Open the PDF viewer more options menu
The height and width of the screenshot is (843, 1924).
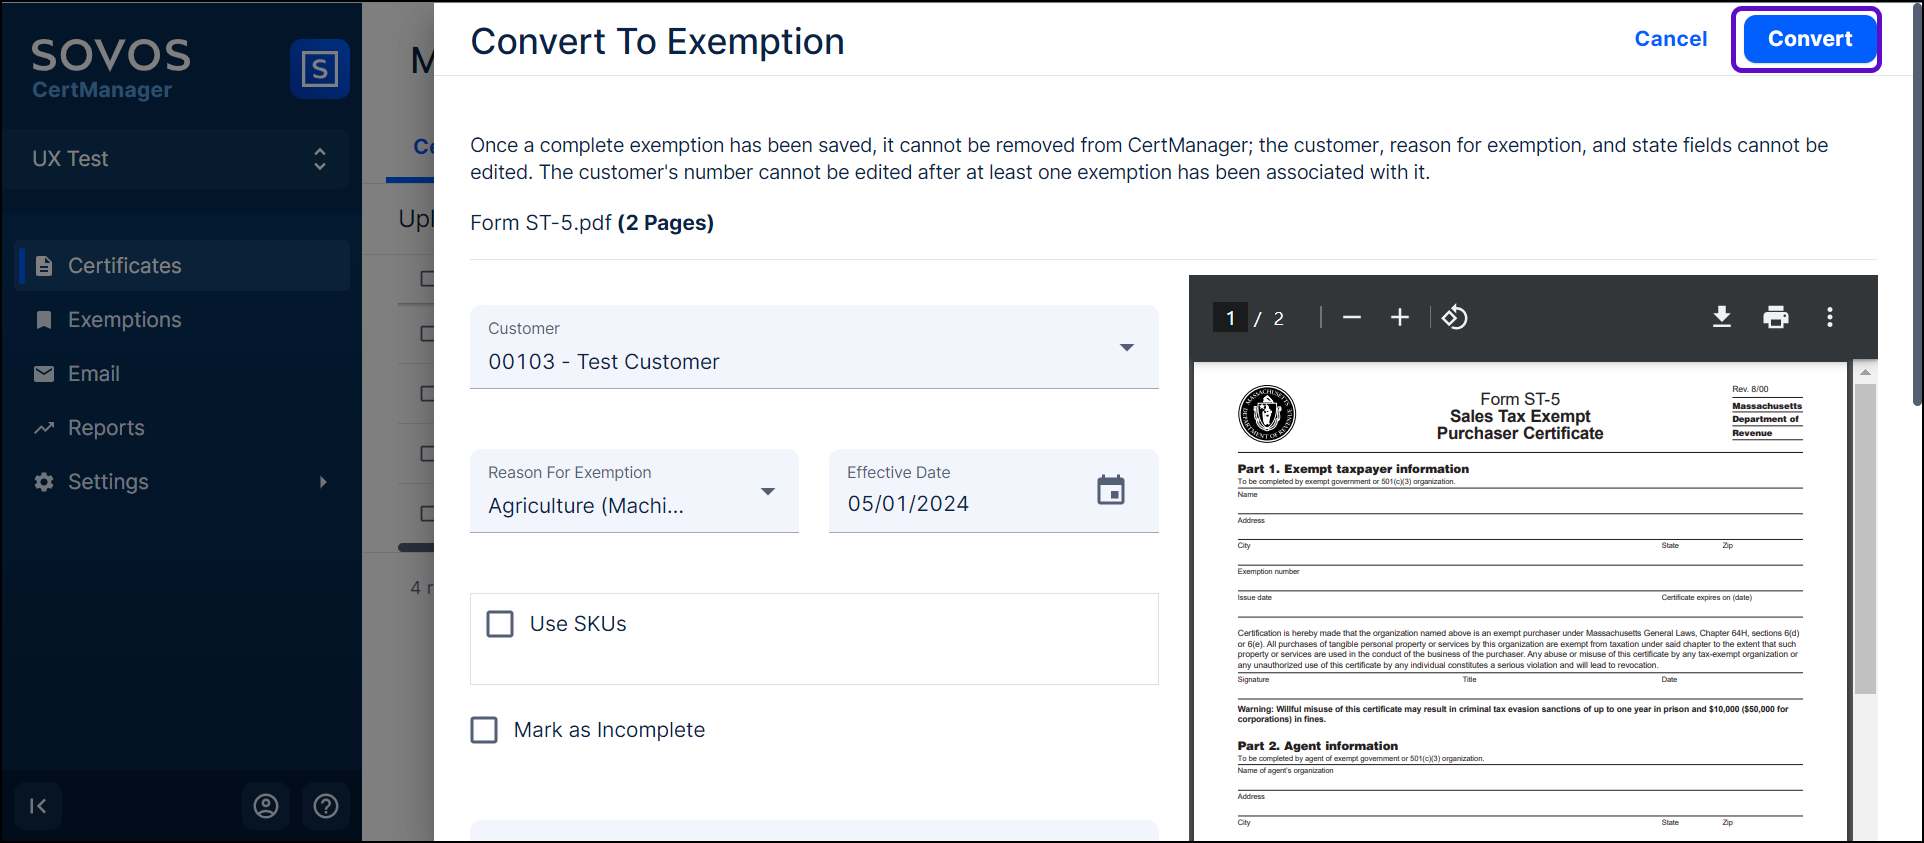(1829, 318)
